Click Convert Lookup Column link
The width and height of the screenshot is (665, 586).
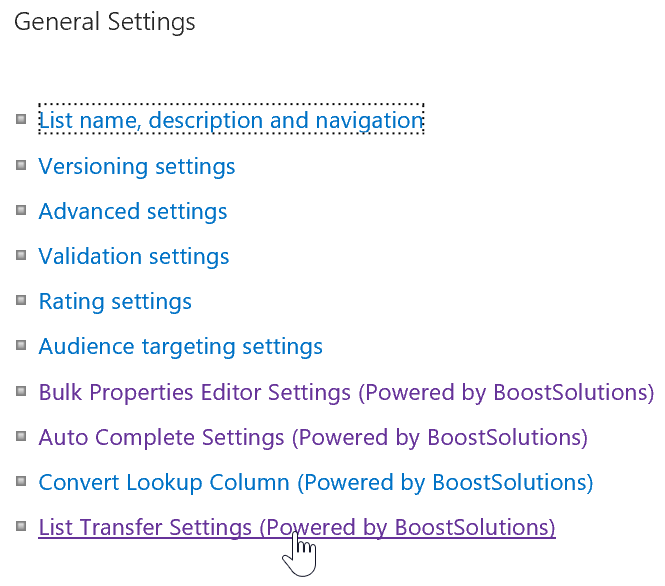tap(316, 483)
